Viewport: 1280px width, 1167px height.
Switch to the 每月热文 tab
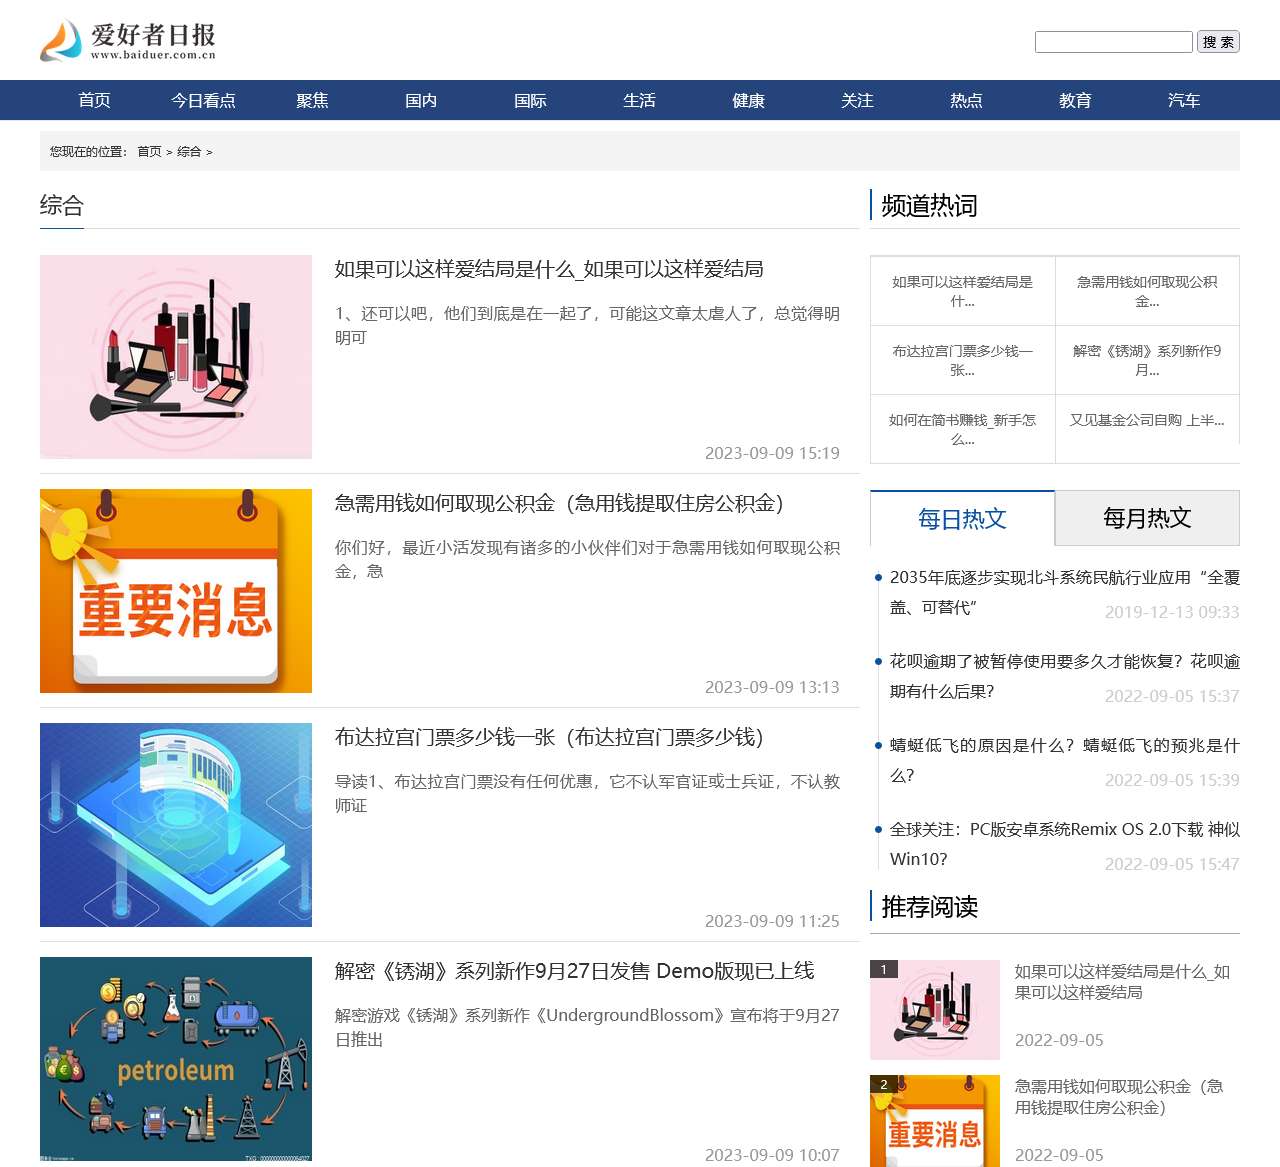[x=1147, y=518]
